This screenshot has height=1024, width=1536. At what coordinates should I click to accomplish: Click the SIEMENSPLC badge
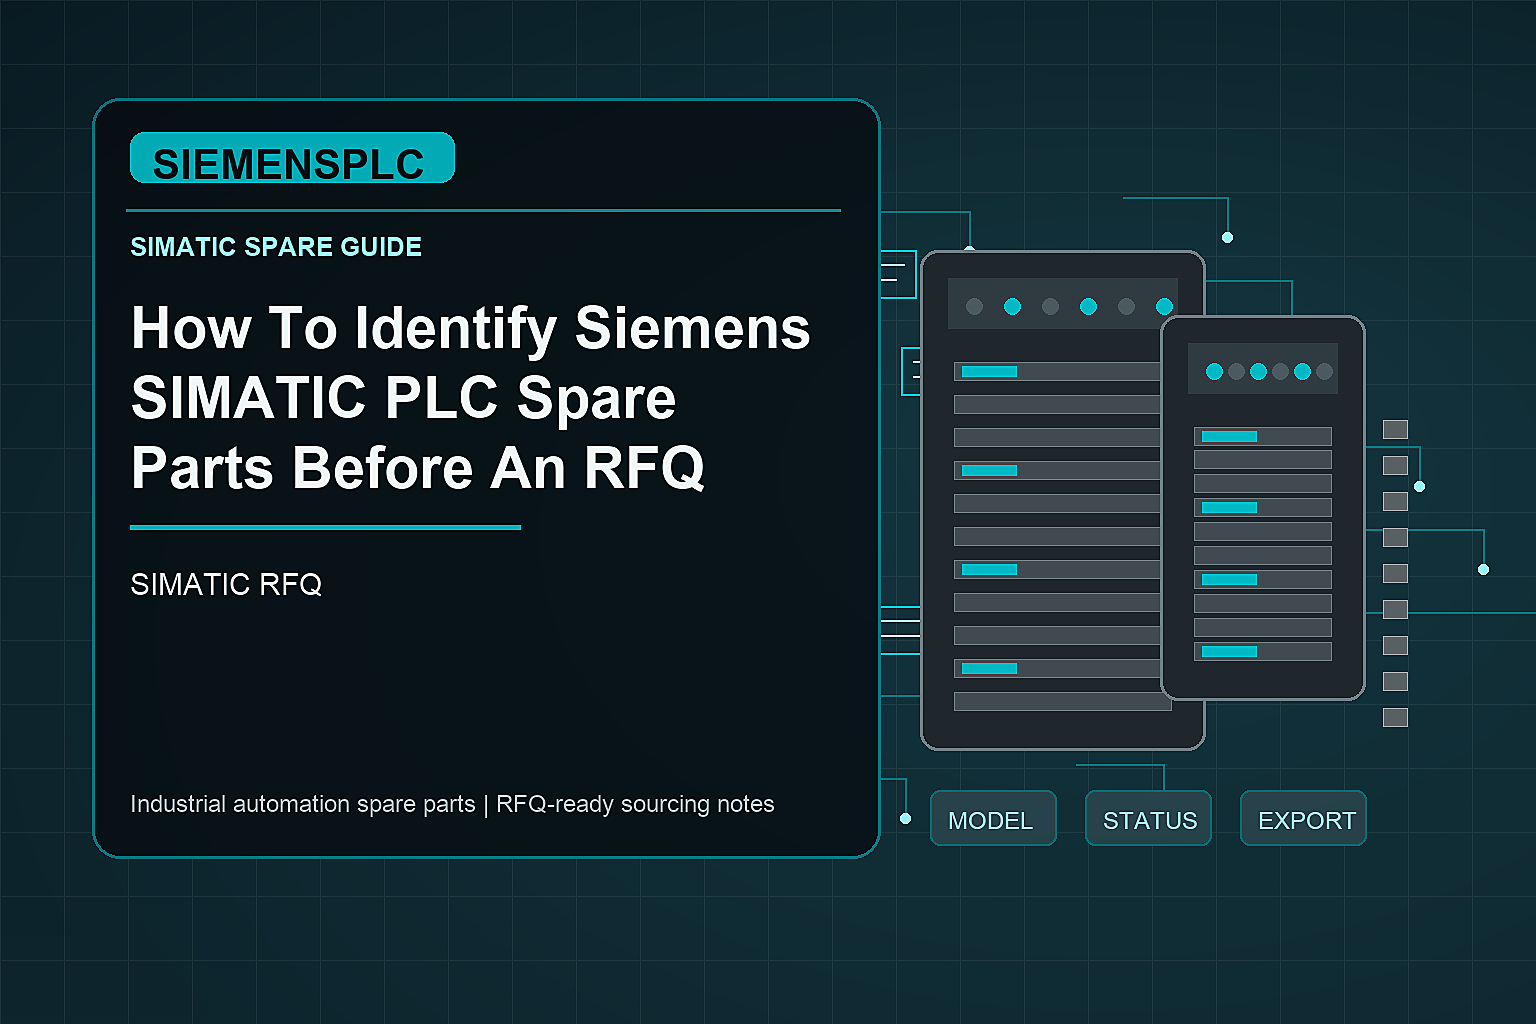[x=292, y=159]
